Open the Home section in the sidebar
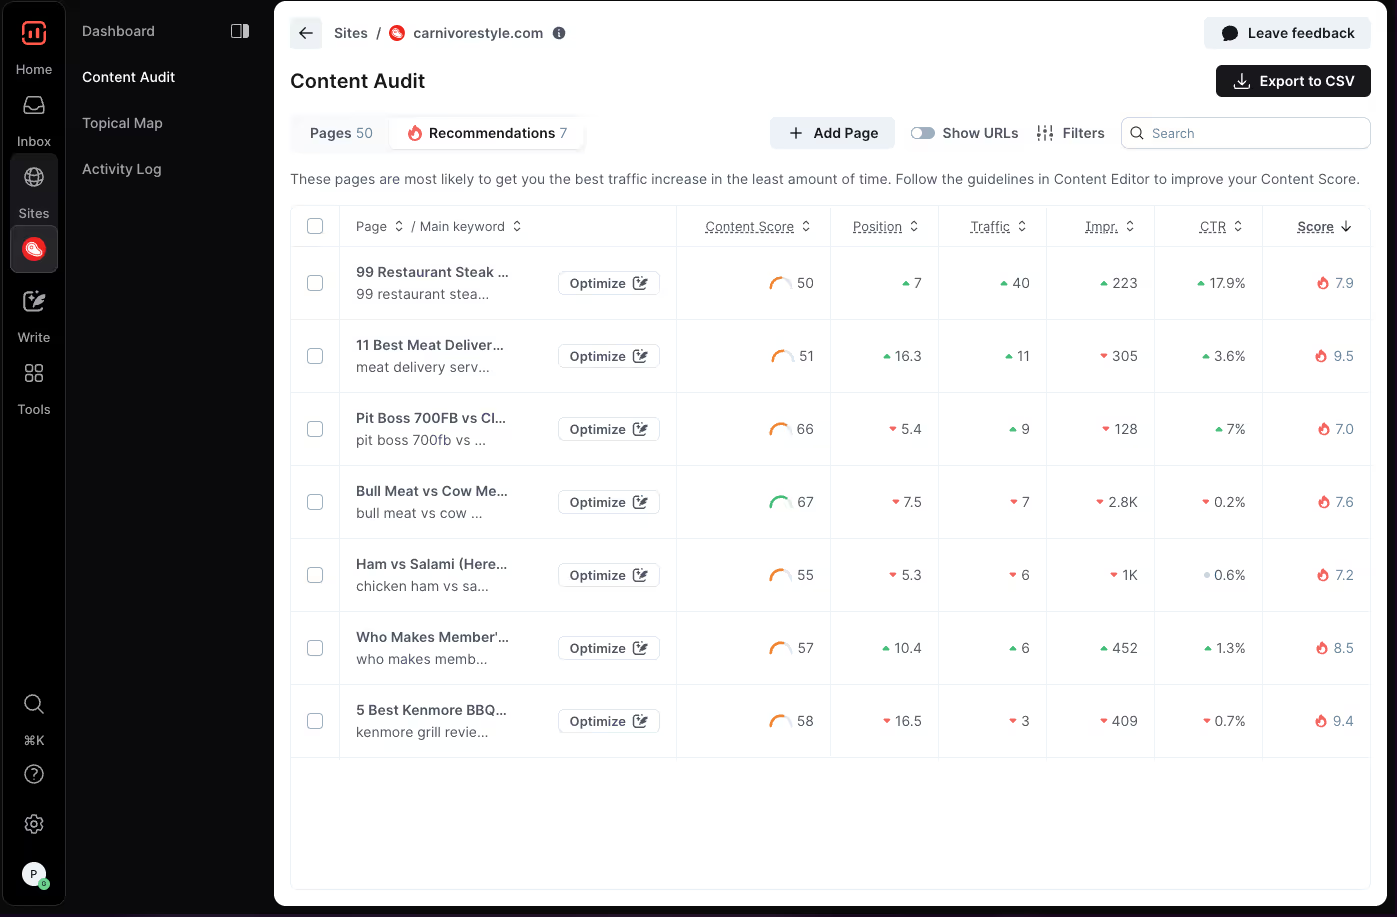This screenshot has height=917, width=1397. (33, 46)
